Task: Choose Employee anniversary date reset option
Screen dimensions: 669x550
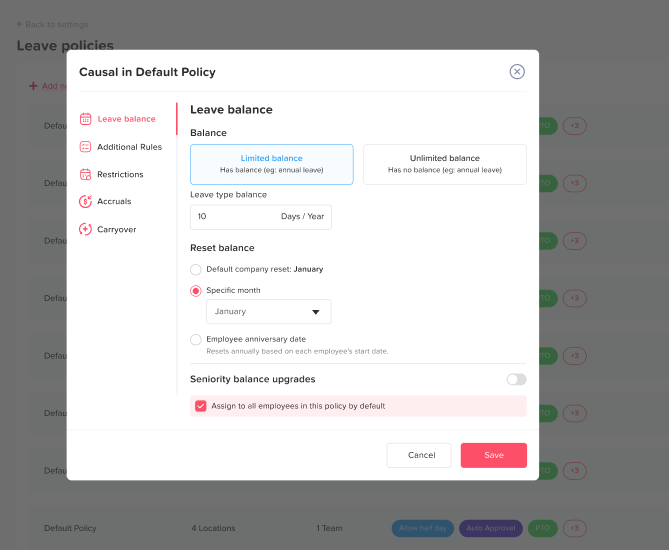Action: point(196,340)
